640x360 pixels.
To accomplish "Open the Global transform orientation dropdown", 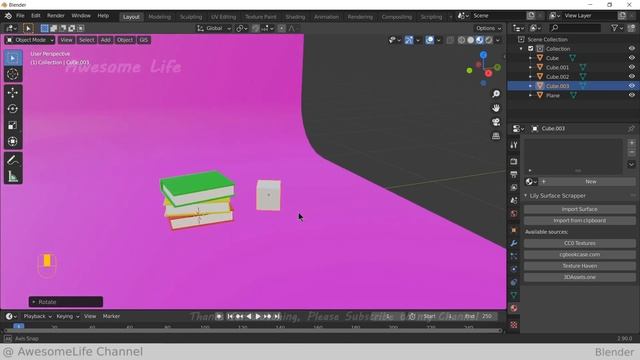I will (x=213, y=28).
